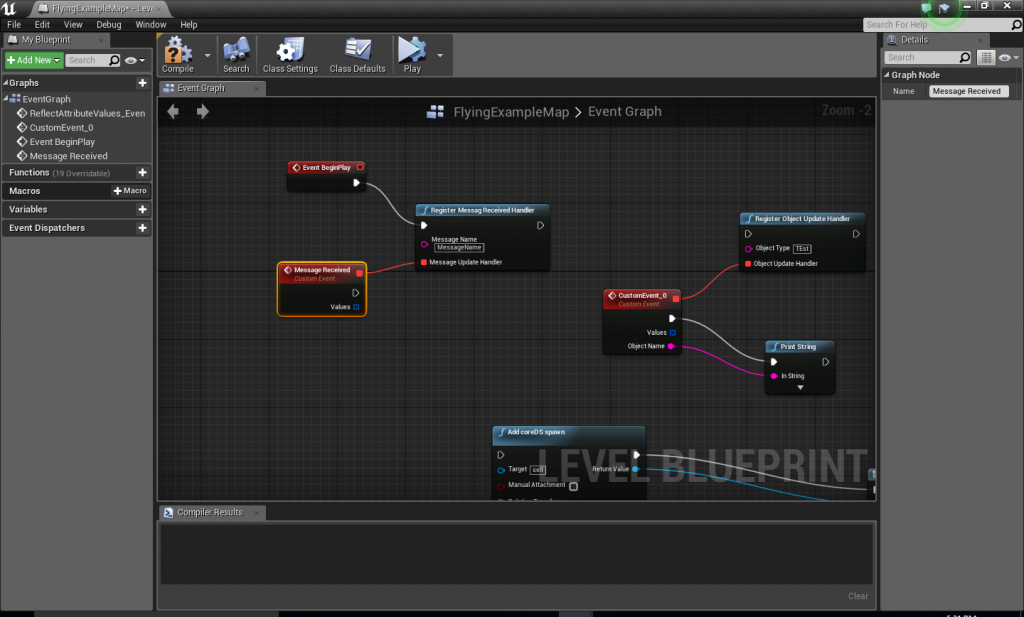Click Clear in the Compiler Results panel
Screen dimensions: 1024x617
tap(857, 595)
